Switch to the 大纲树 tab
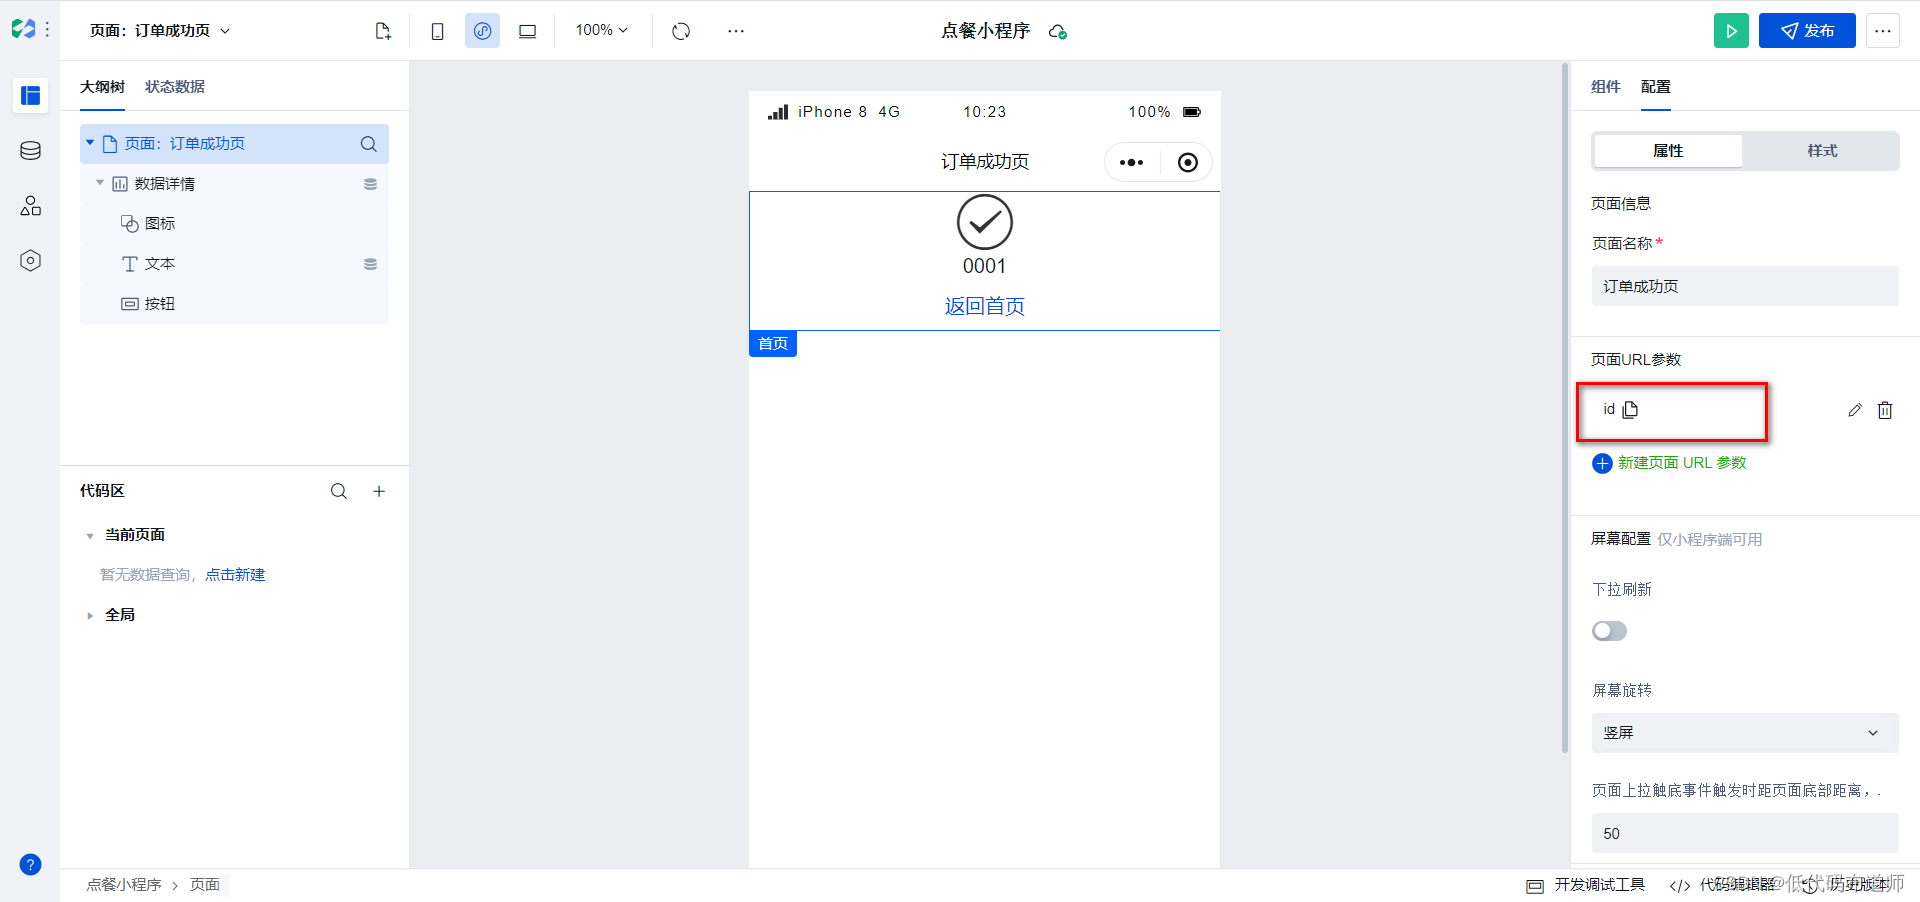This screenshot has height=902, width=1920. (x=102, y=87)
